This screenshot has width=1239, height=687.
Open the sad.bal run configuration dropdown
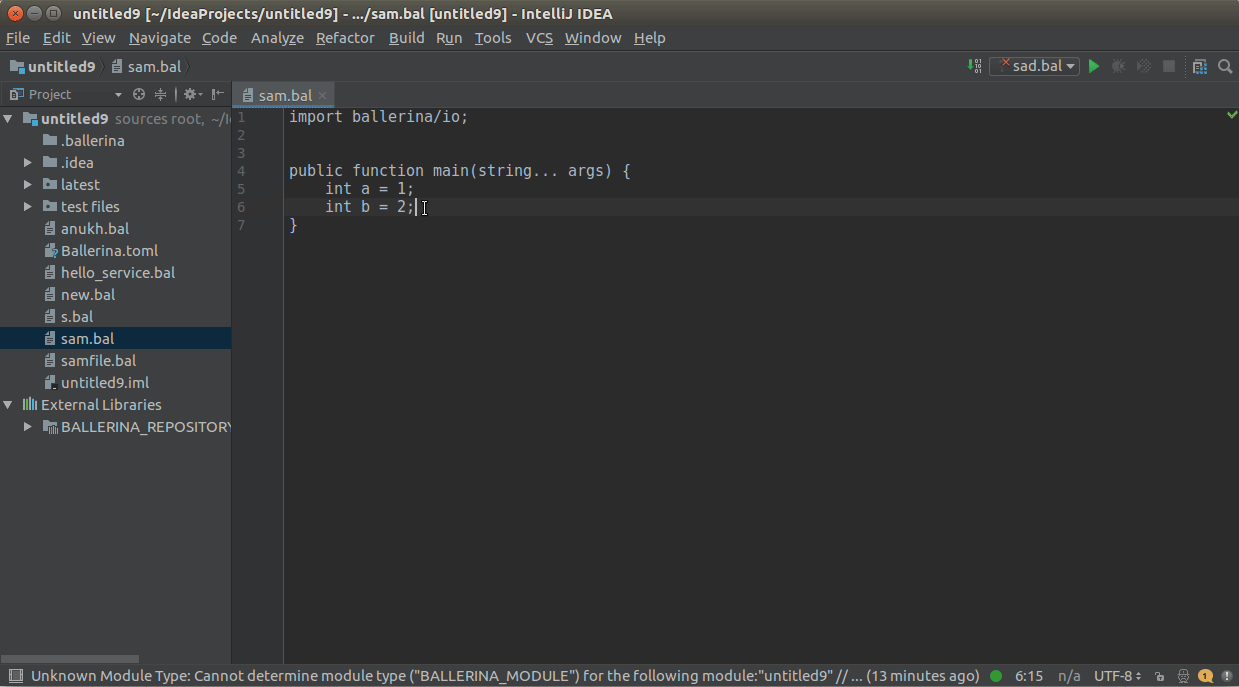tap(1035, 66)
